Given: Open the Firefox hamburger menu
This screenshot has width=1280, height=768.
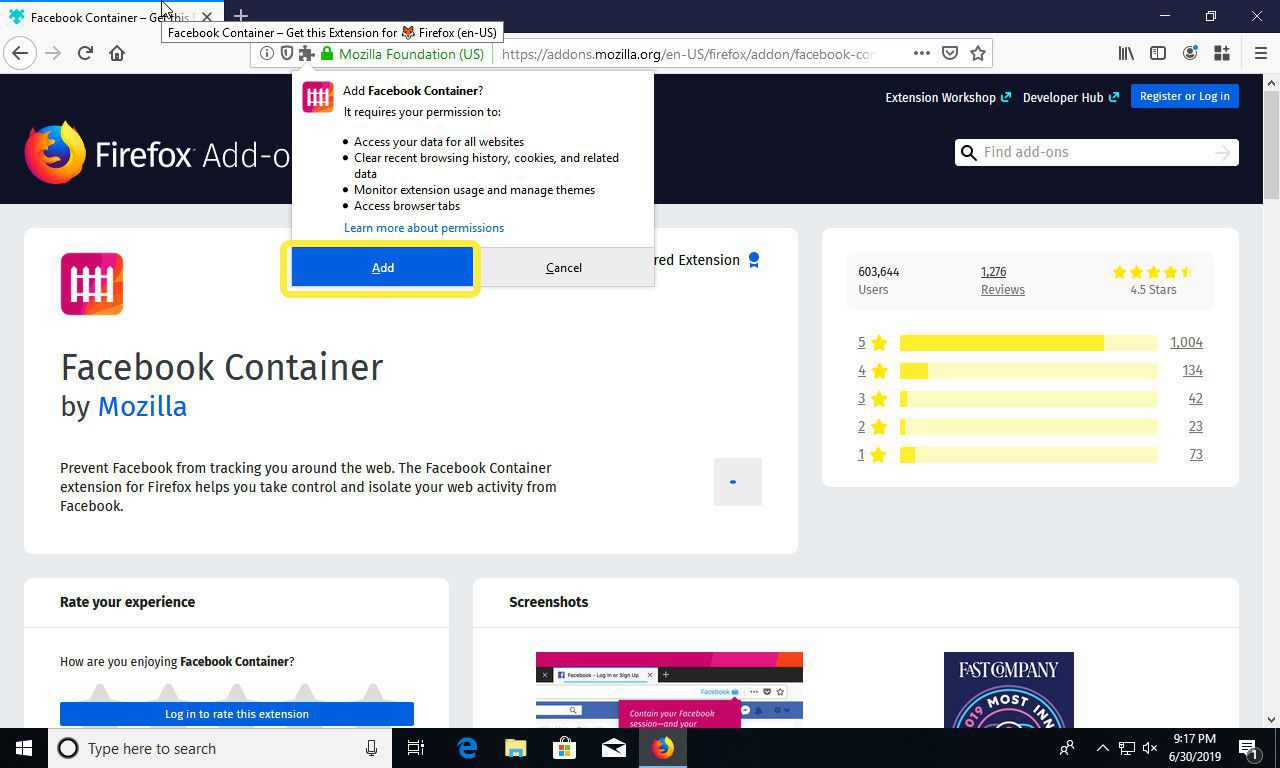Looking at the screenshot, I should click(1260, 53).
